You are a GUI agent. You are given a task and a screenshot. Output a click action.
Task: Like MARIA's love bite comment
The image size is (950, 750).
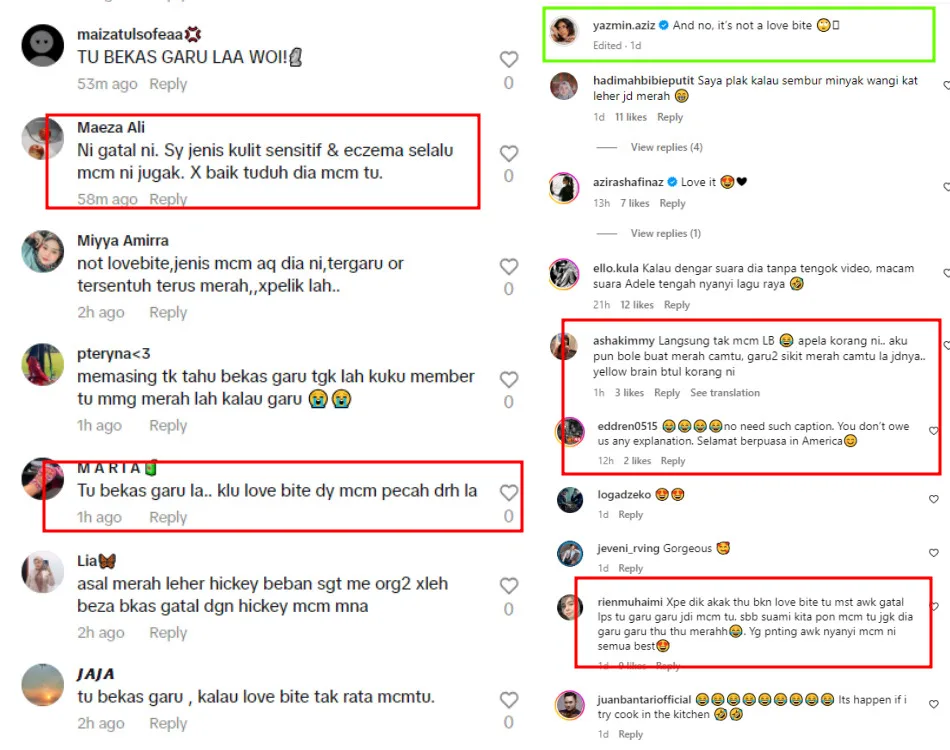(508, 493)
